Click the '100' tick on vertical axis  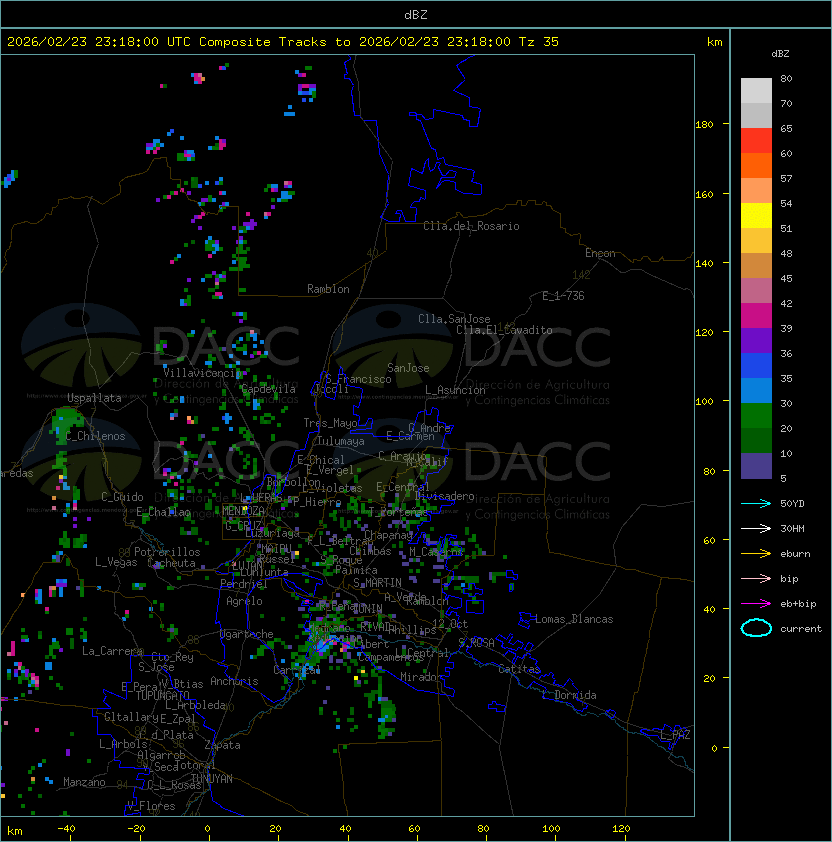[704, 402]
